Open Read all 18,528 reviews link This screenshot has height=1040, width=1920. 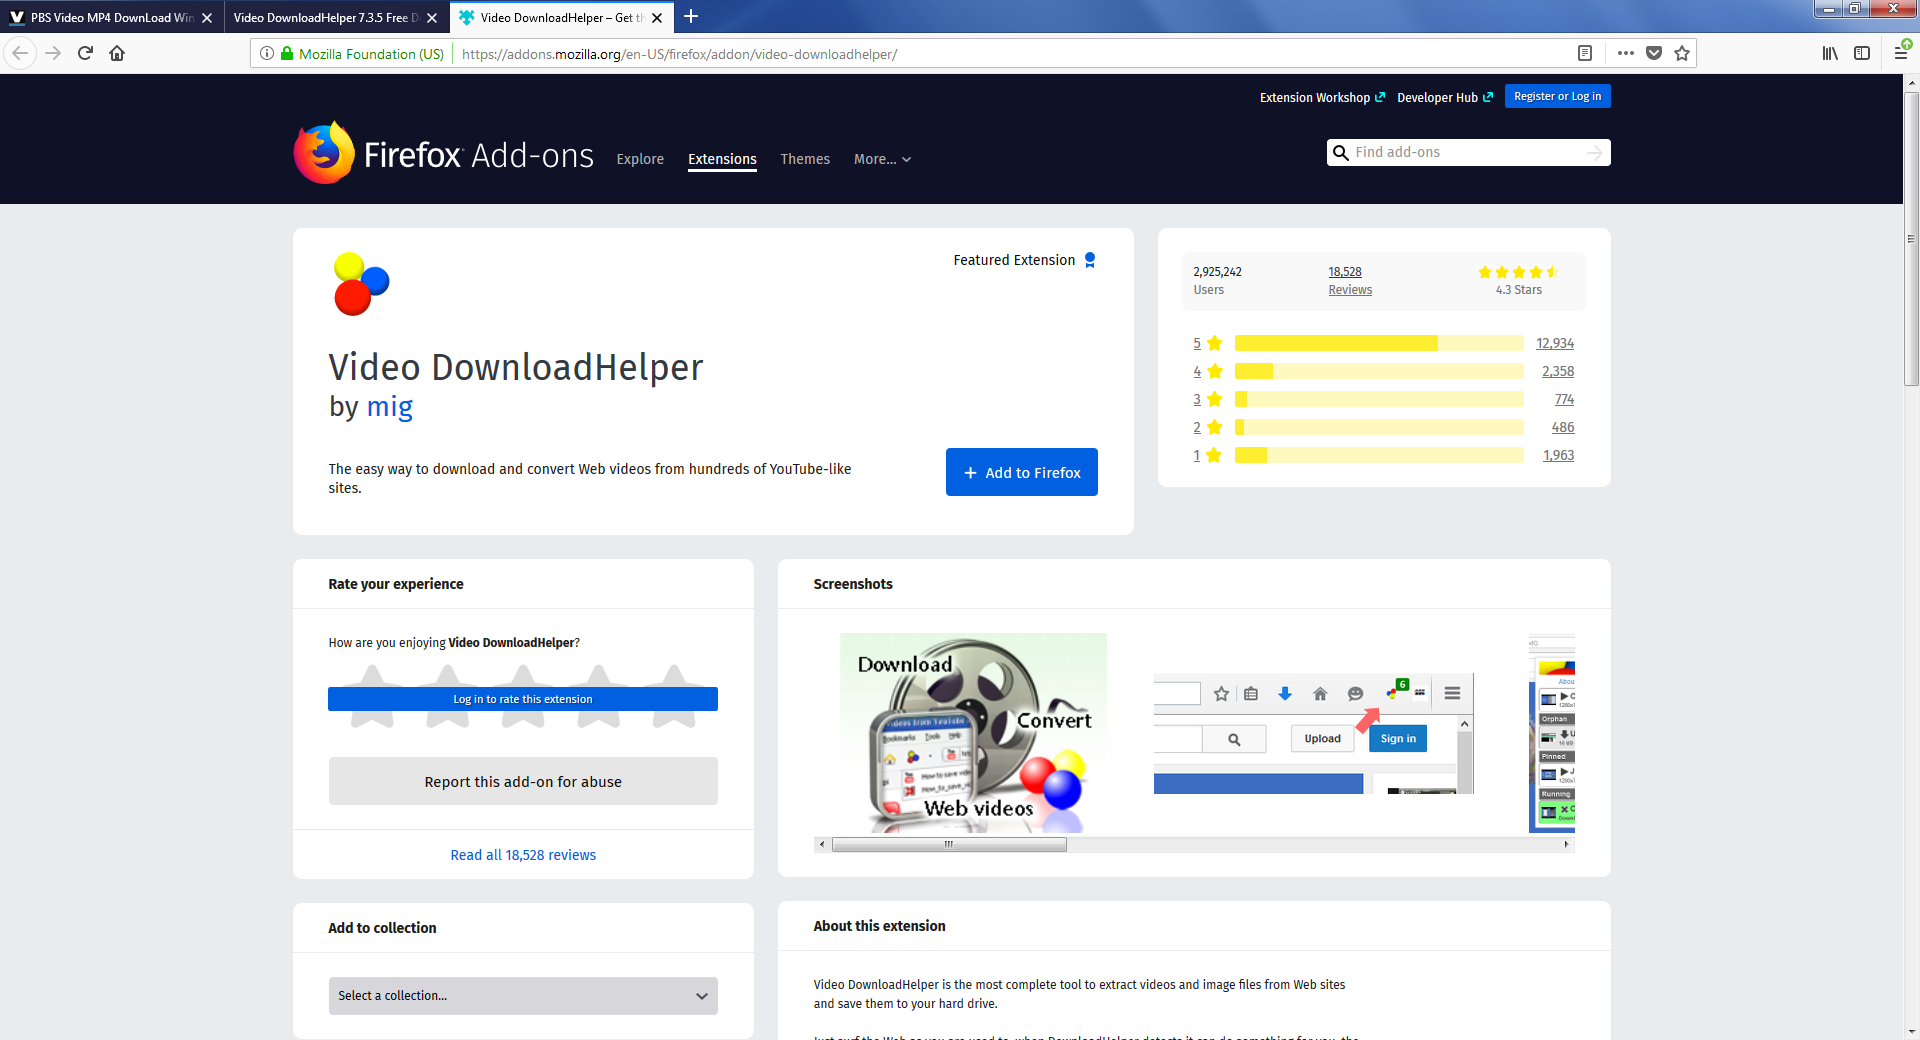click(x=523, y=855)
